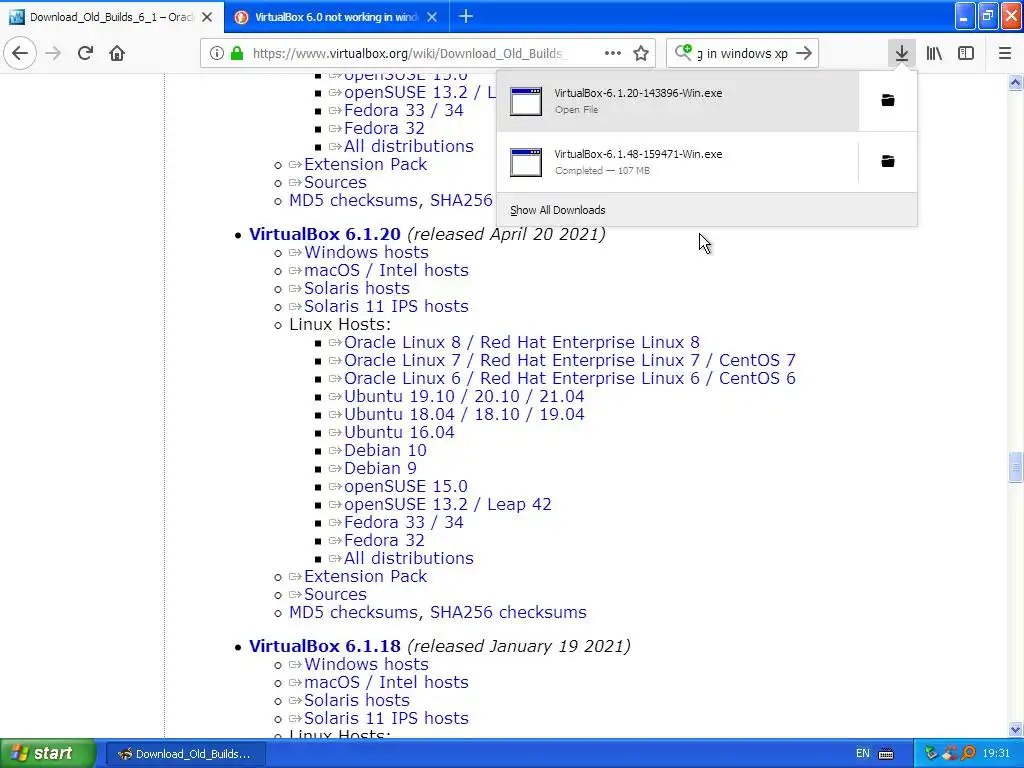Open openSUSE 13.2 / Leap 42 link

447,504
